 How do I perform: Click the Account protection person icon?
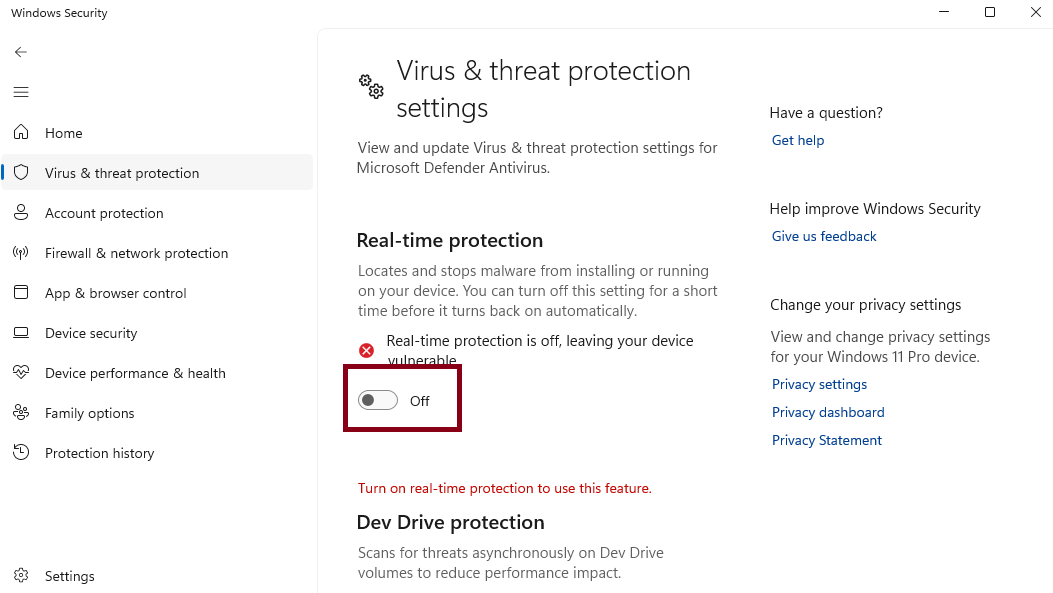(21, 213)
